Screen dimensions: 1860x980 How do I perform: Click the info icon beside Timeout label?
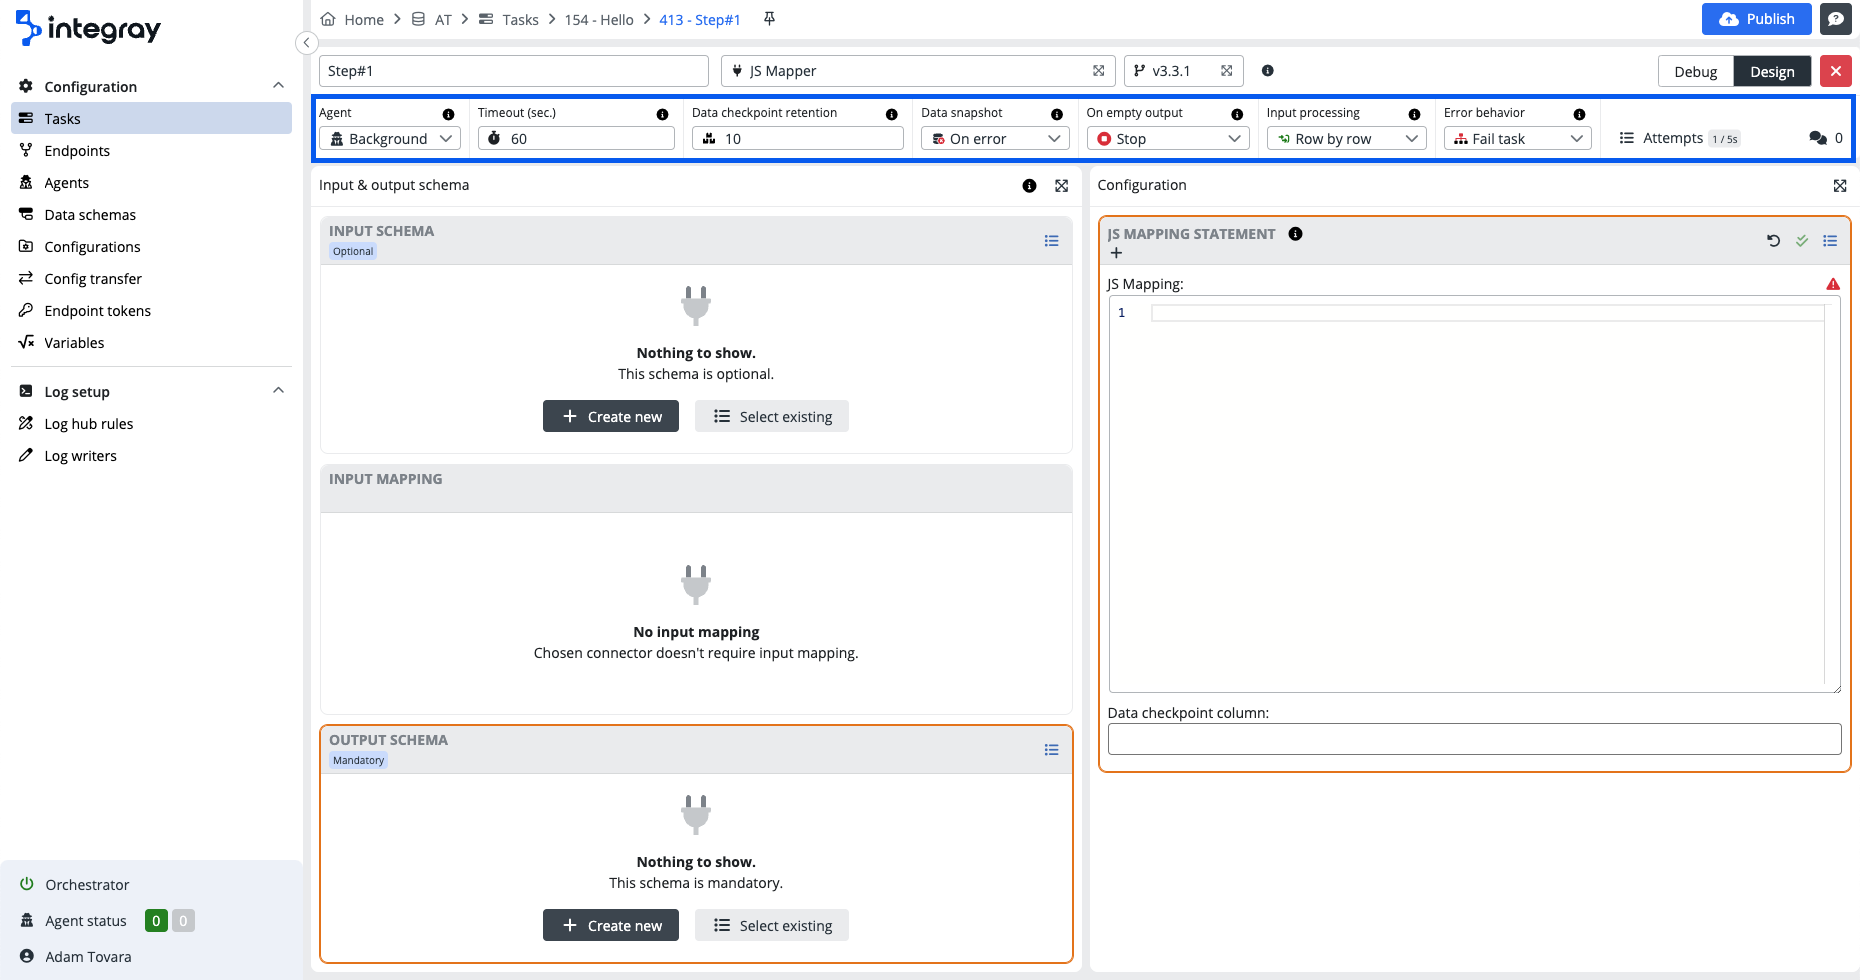pos(662,114)
